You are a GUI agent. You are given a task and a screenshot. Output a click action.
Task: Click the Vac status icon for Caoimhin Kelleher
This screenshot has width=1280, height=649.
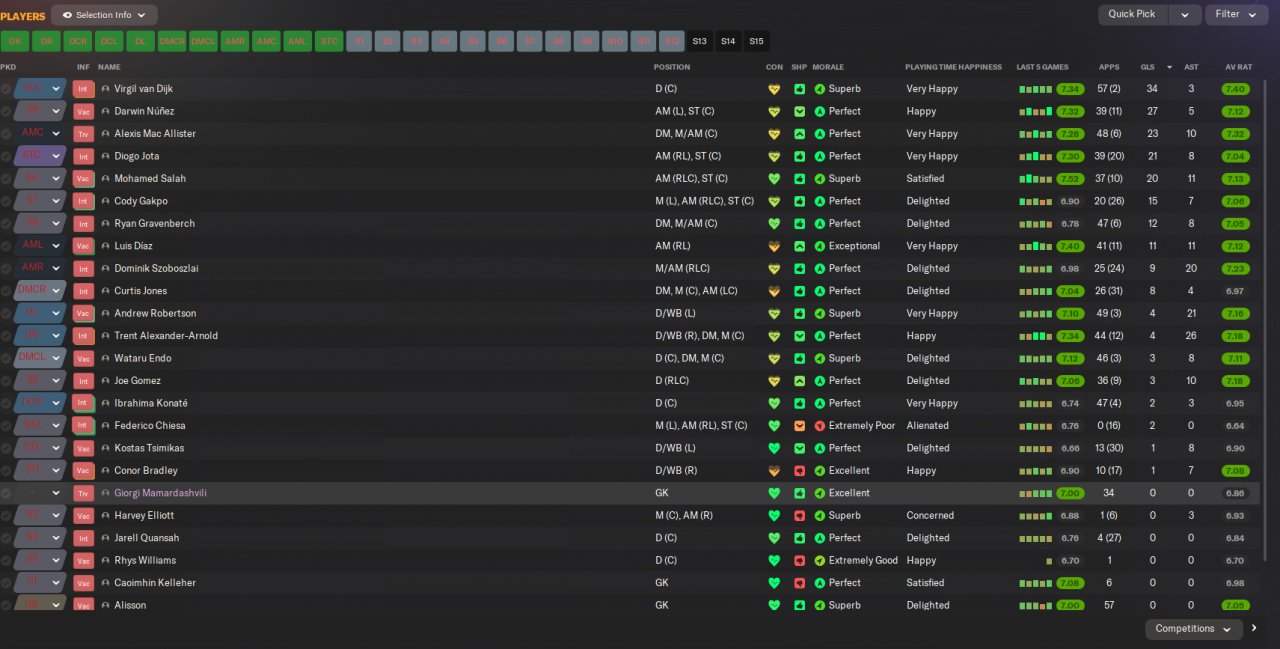pos(84,583)
